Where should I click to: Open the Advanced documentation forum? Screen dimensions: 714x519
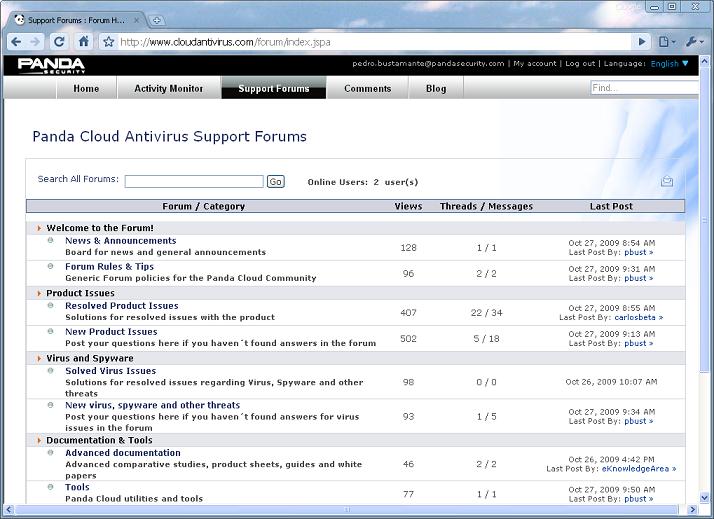click(123, 453)
